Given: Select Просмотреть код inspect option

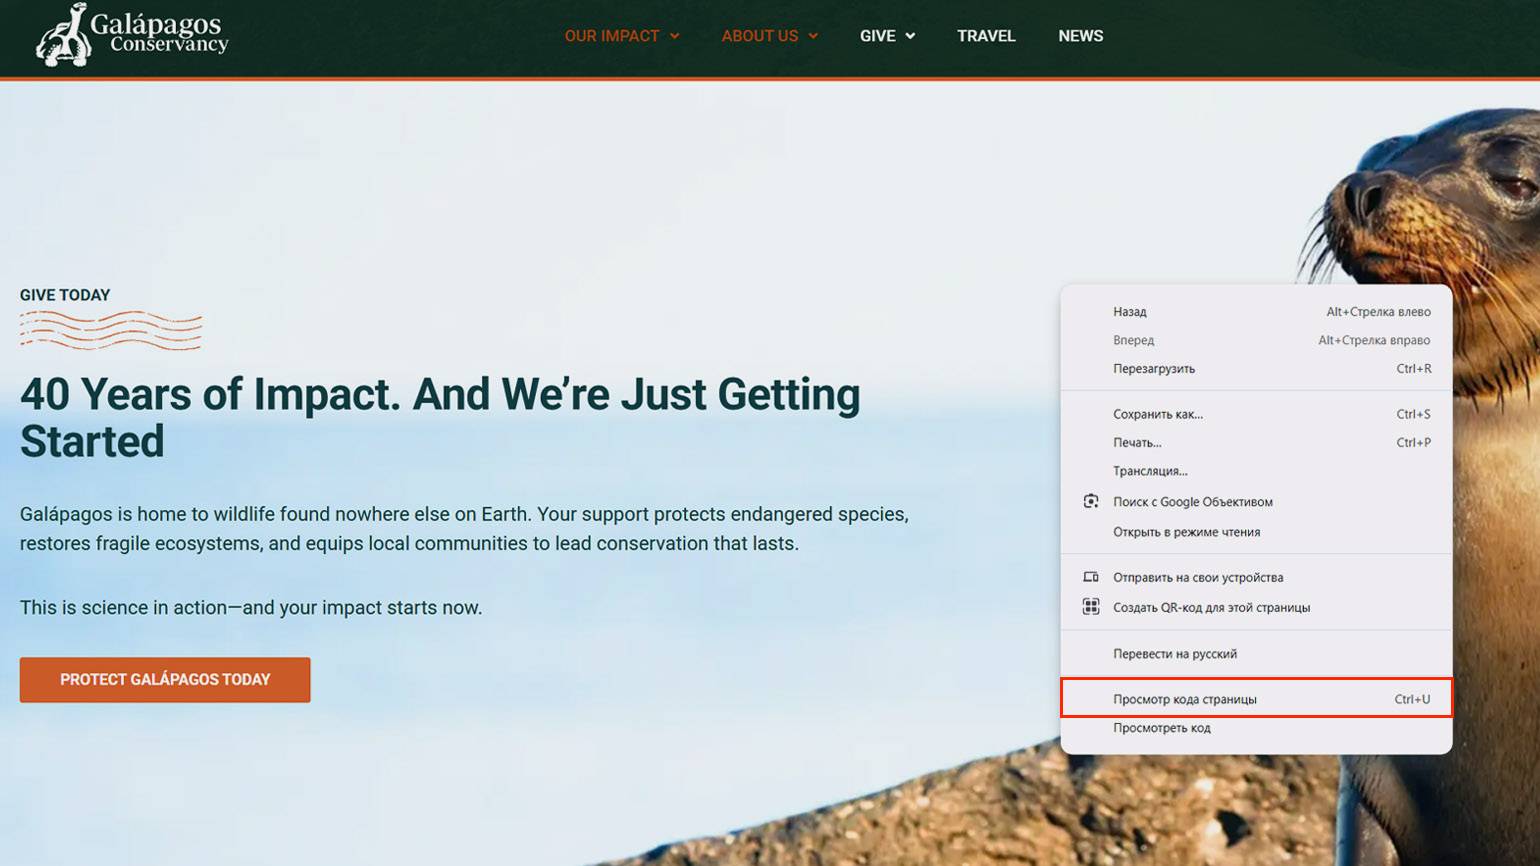Looking at the screenshot, I should 1162,728.
